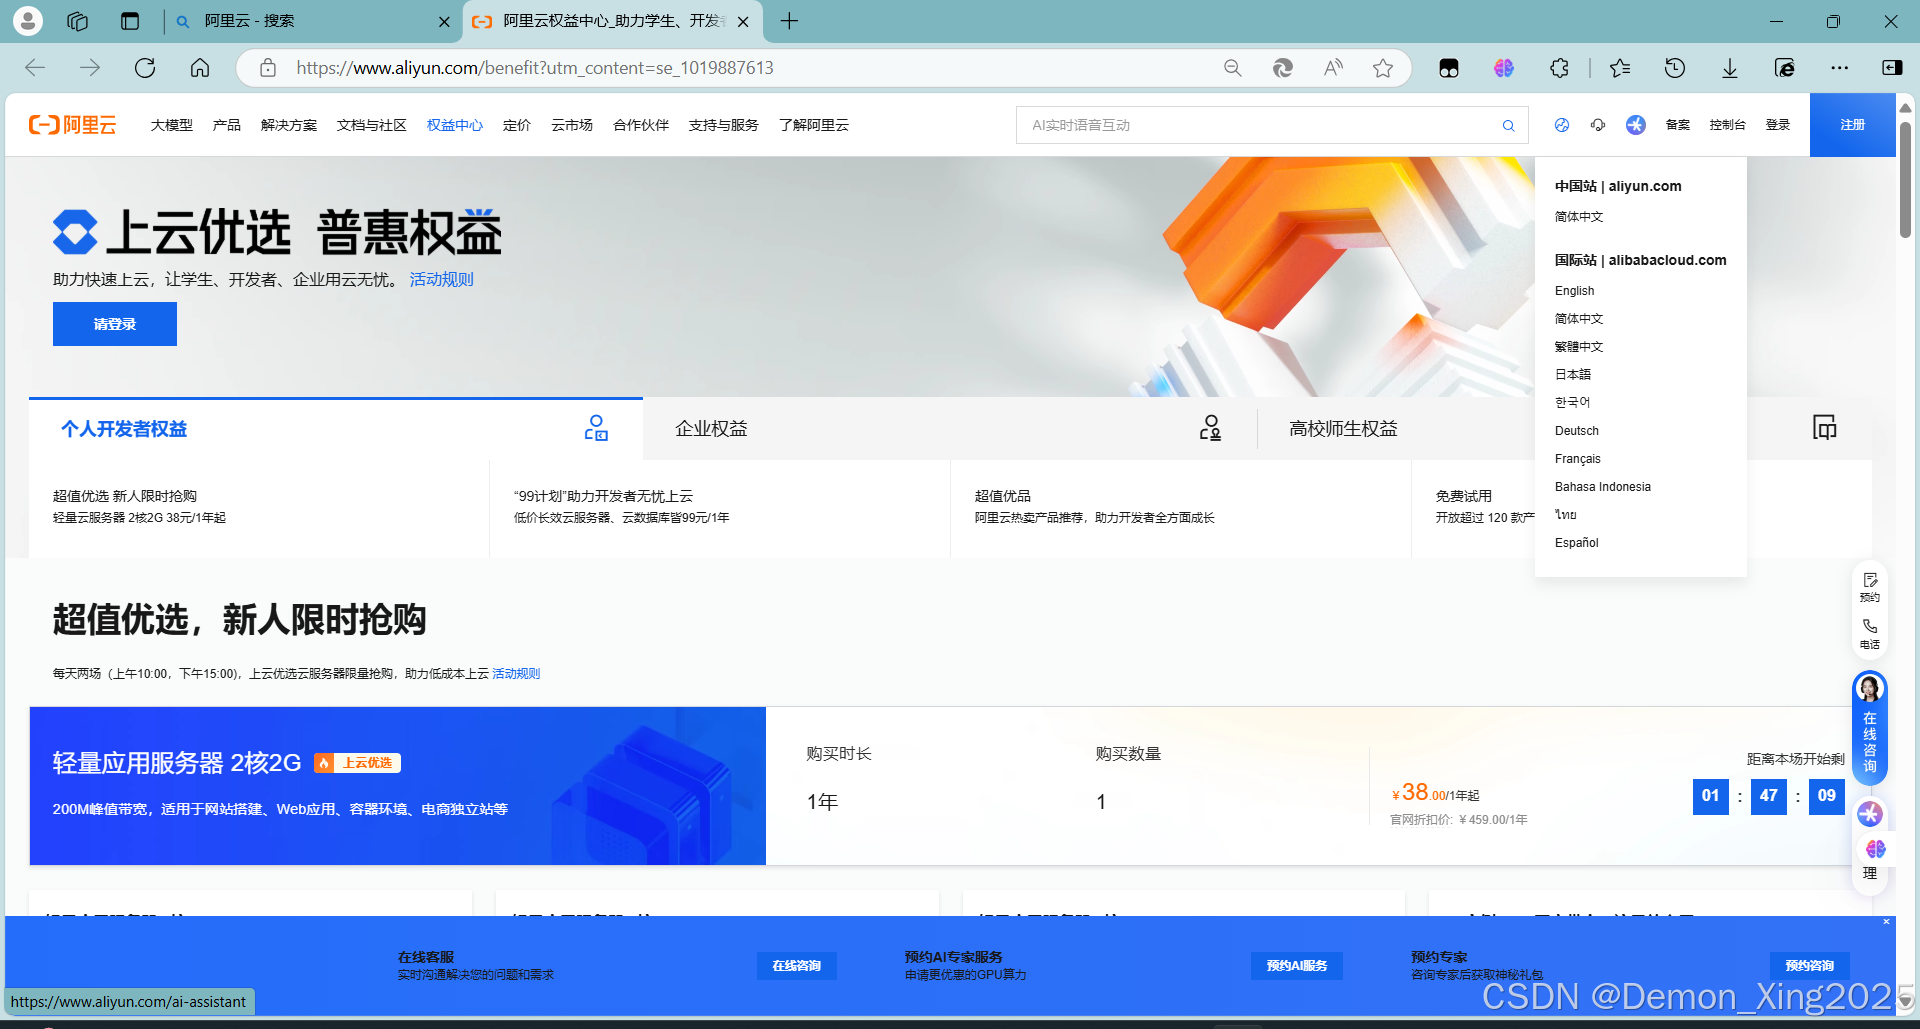Refresh the page with the reload icon
Screen dimensions: 1920x1029
pos(145,68)
